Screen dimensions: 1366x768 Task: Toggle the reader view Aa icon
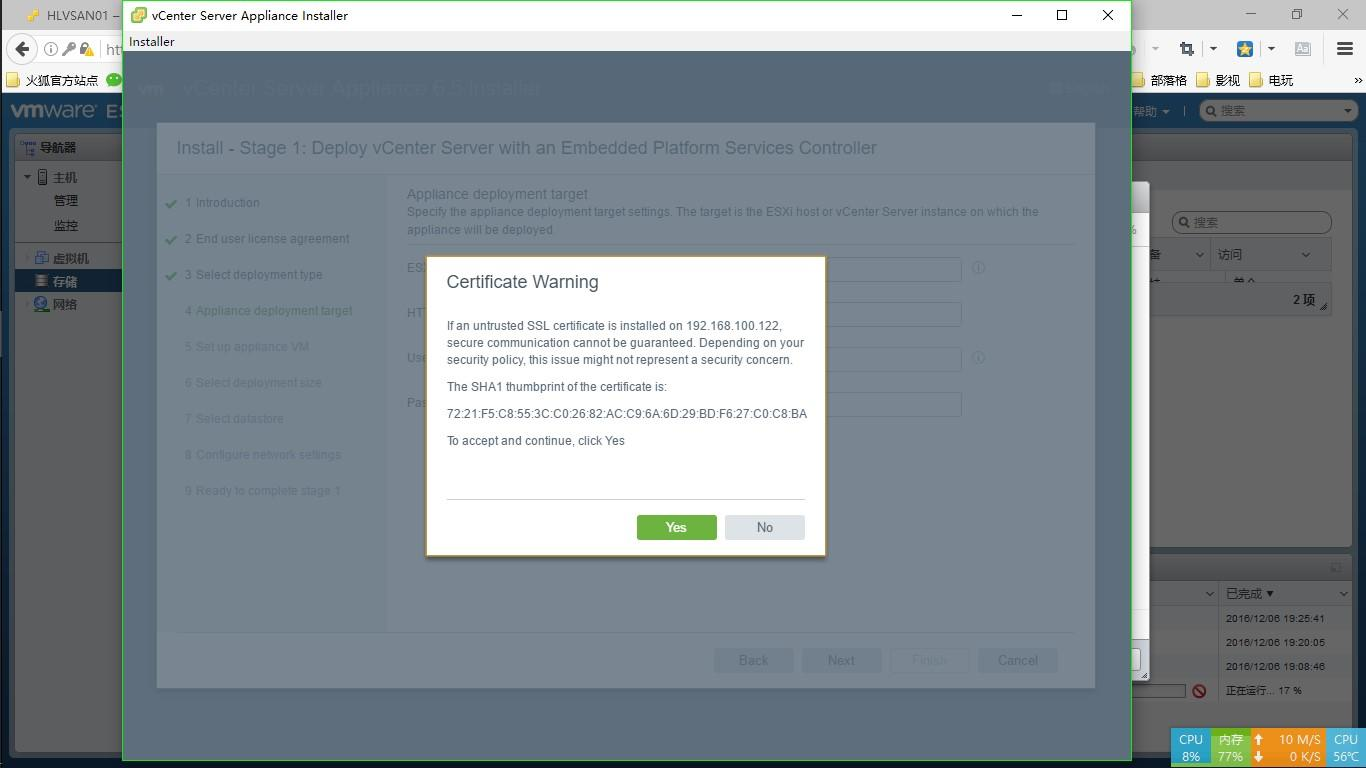tap(1302, 48)
